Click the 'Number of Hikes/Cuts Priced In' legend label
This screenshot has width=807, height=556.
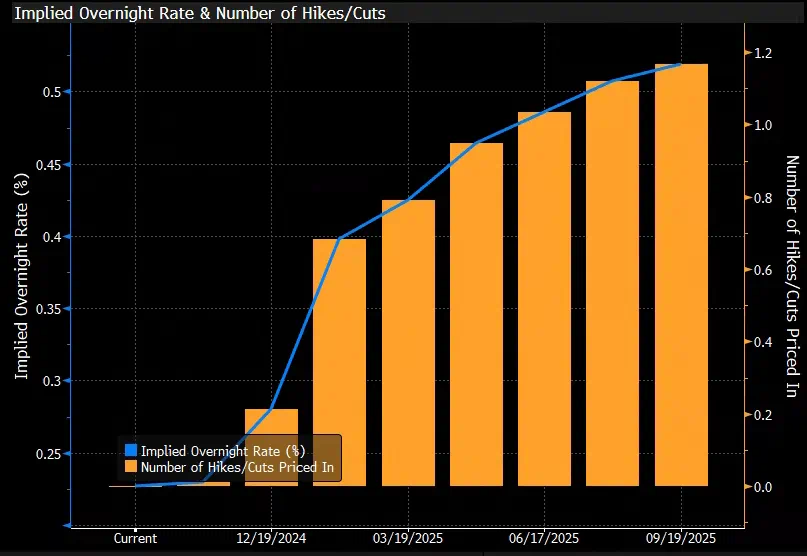pyautogui.click(x=237, y=467)
